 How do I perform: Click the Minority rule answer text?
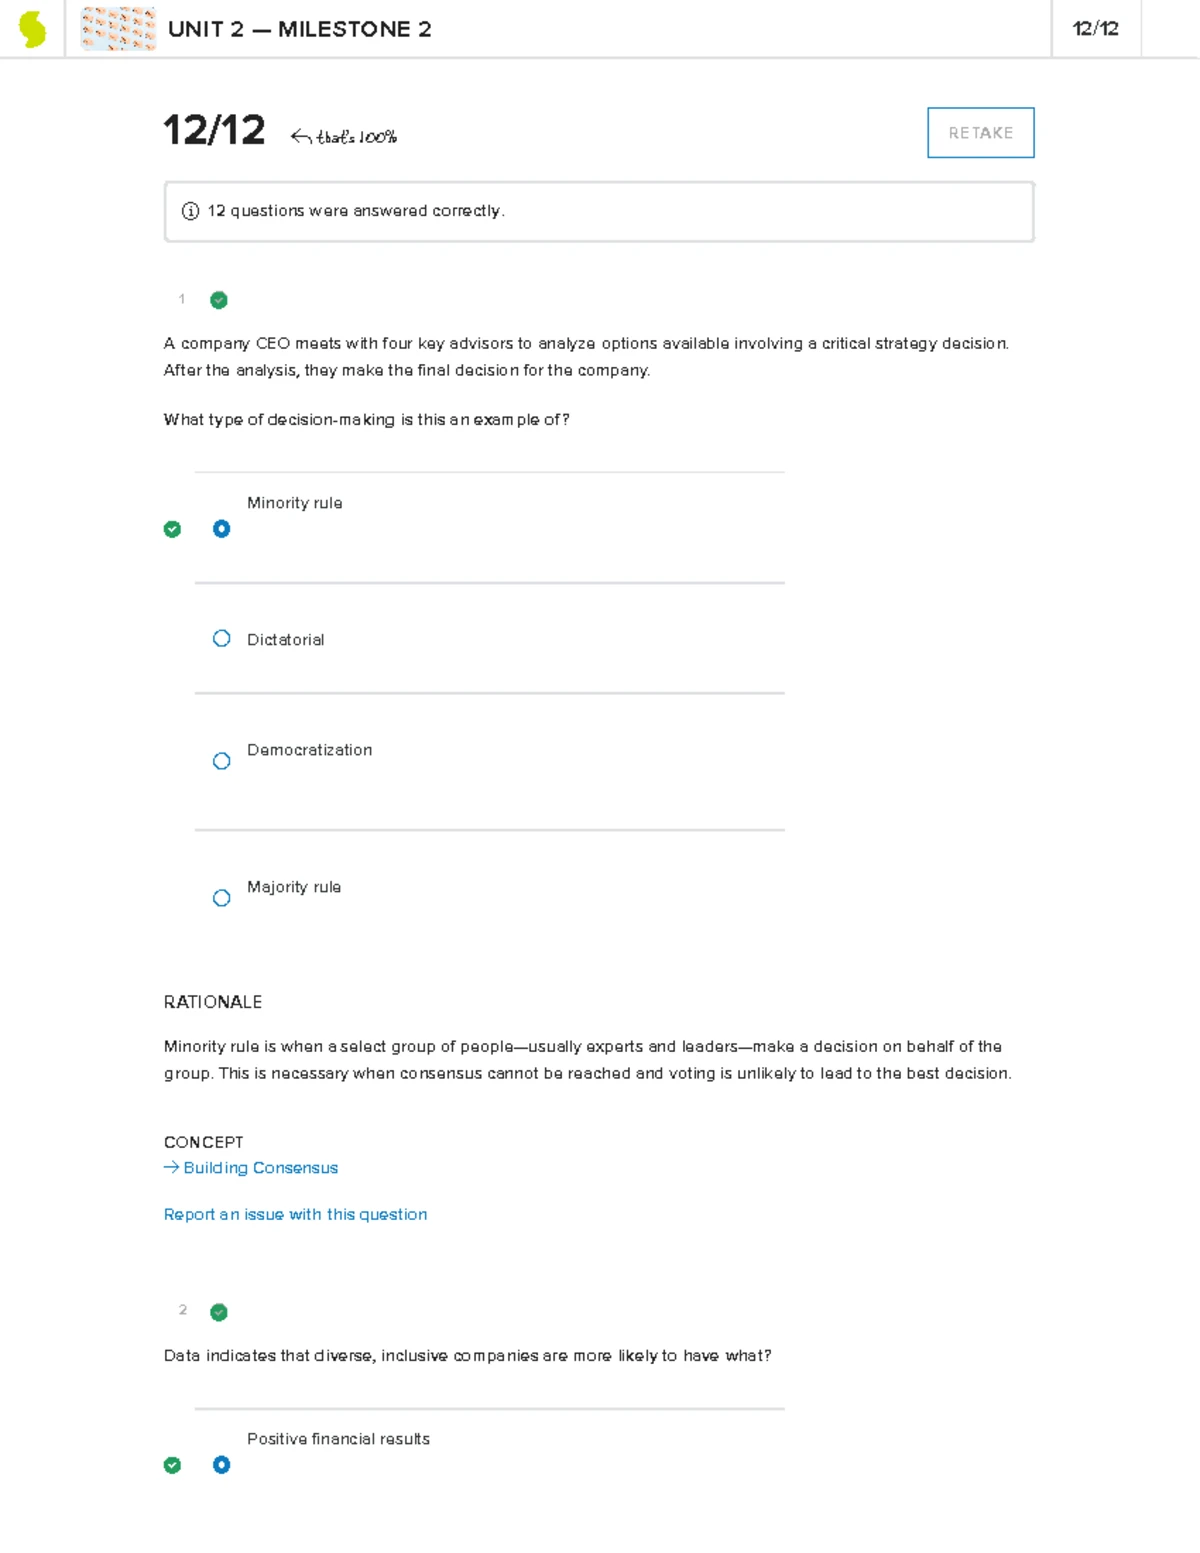294,503
